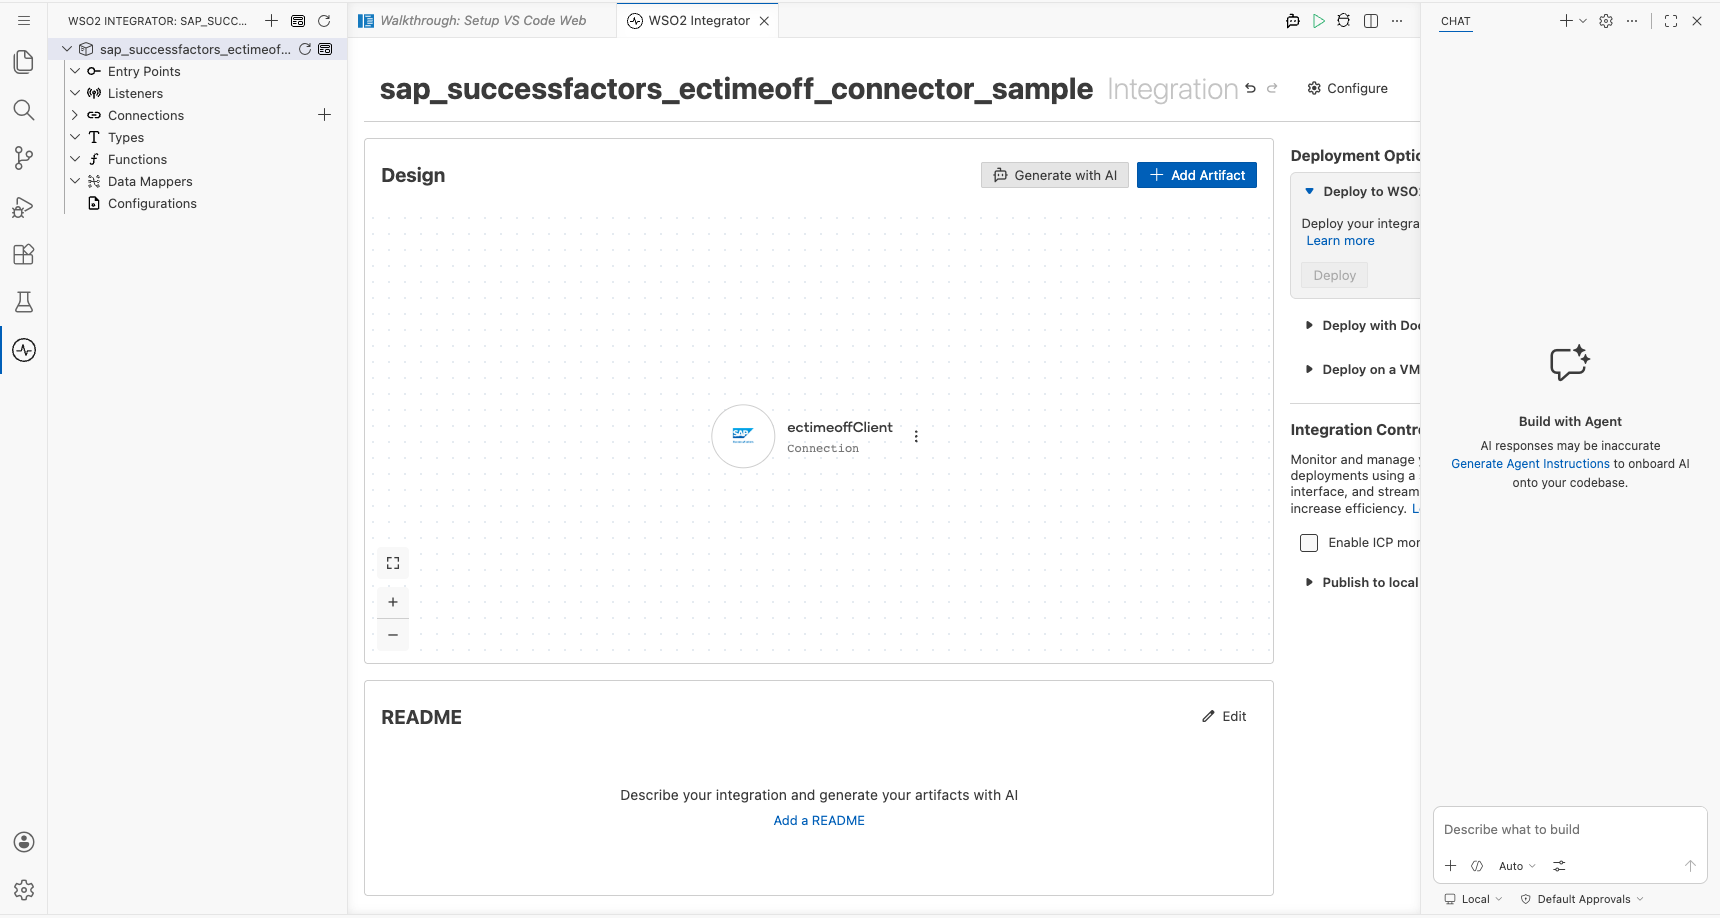Click the Add Artifact button
The height and width of the screenshot is (918, 1720).
point(1197,175)
